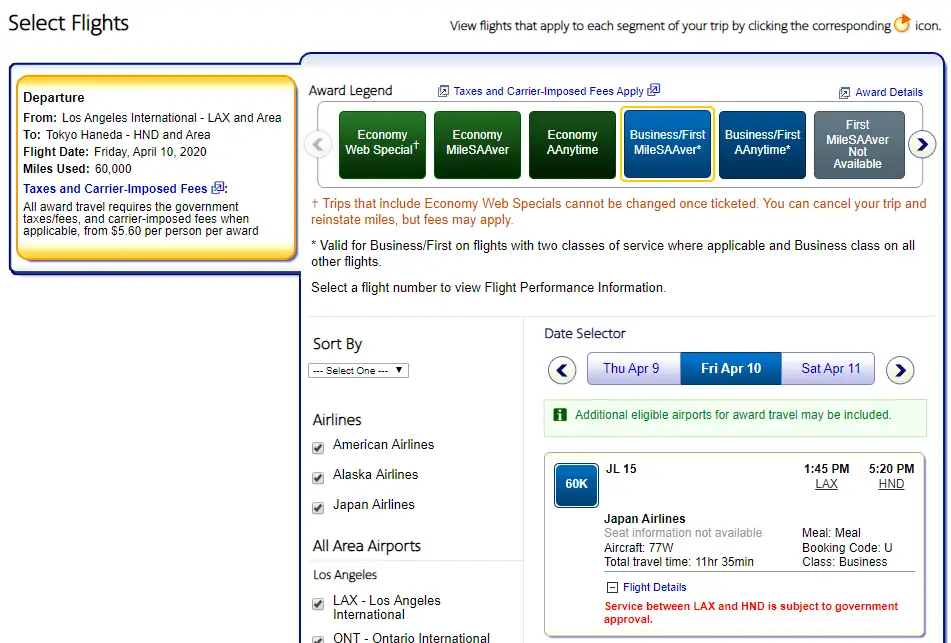
Task: Select the Thu Apr 9 date tab
Action: click(x=632, y=369)
